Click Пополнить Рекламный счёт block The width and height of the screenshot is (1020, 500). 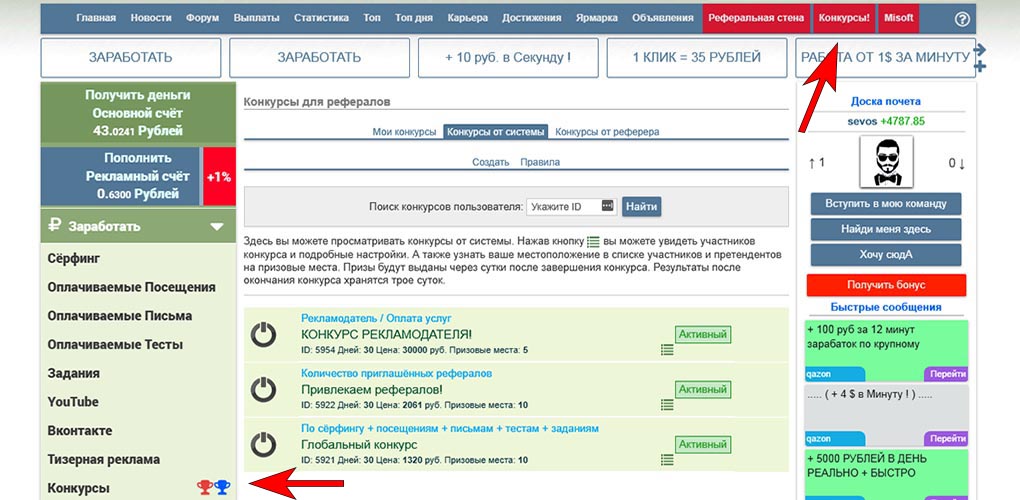coord(121,176)
